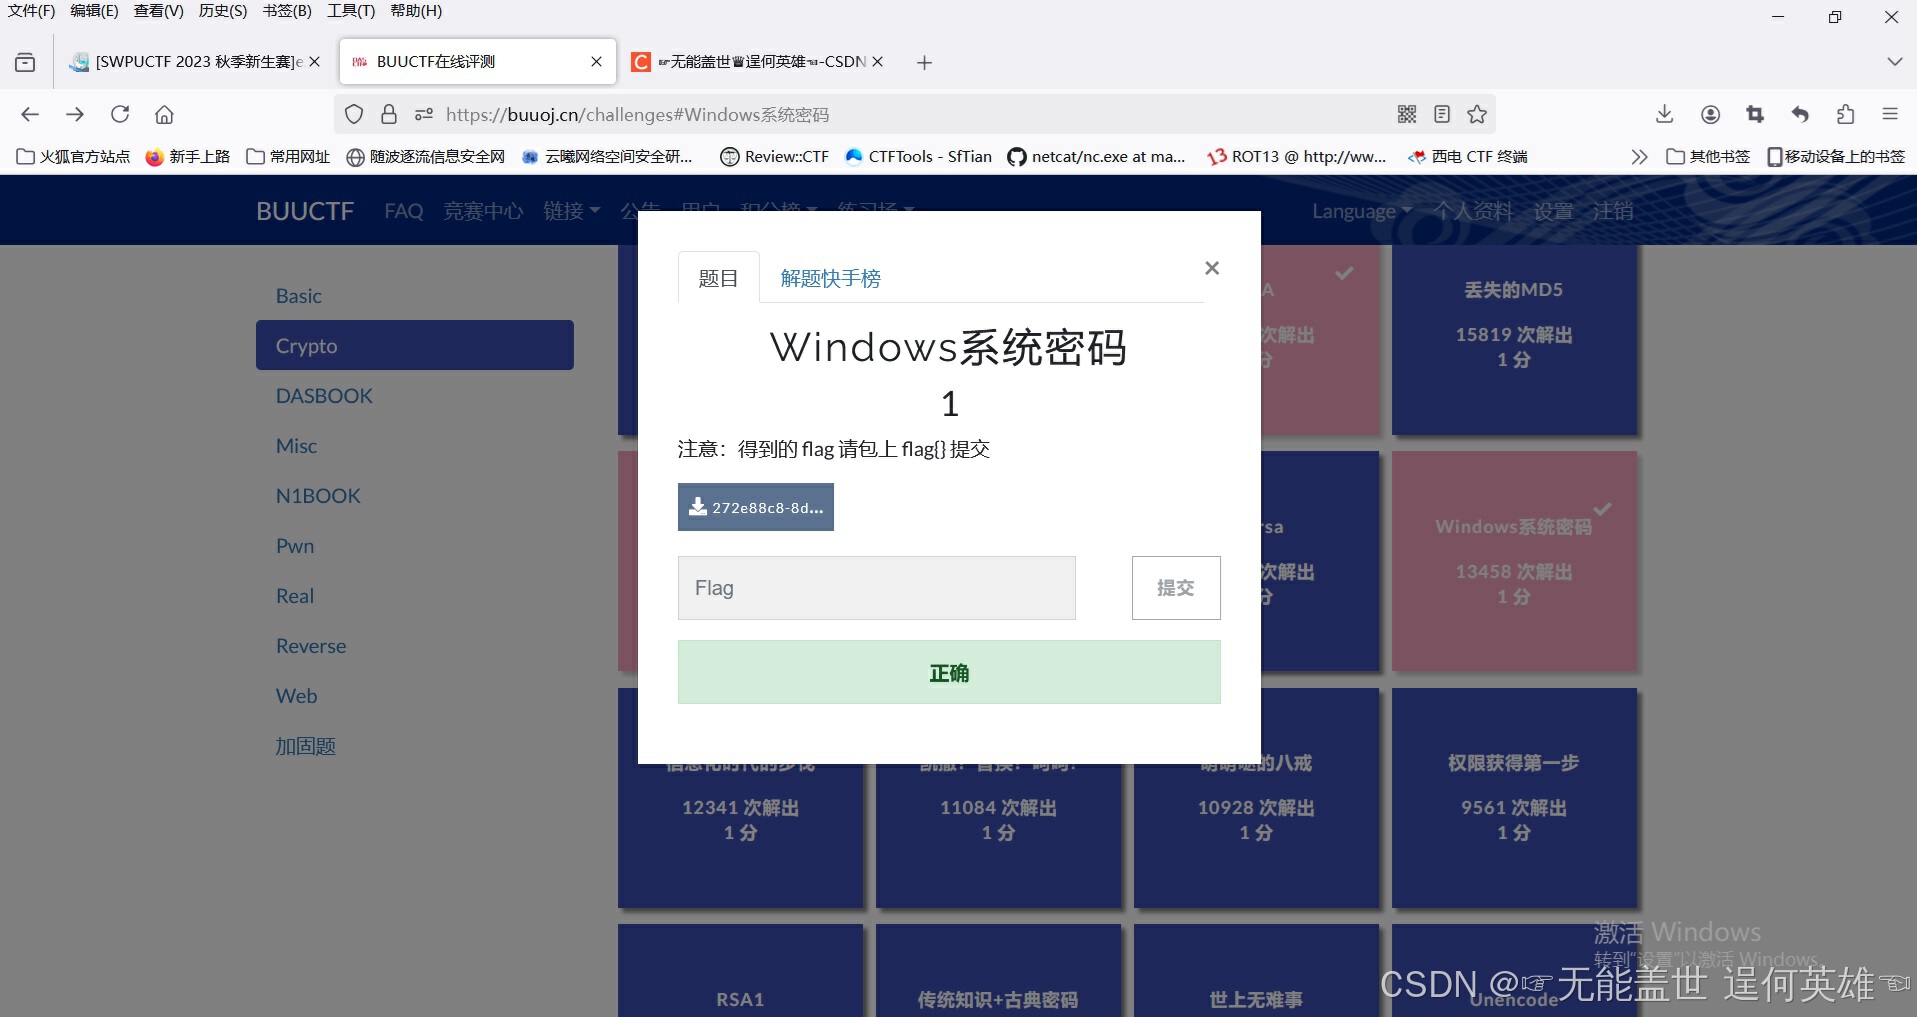Go back with the browser back arrow
Screen dimensions: 1917x1017
(x=30, y=114)
